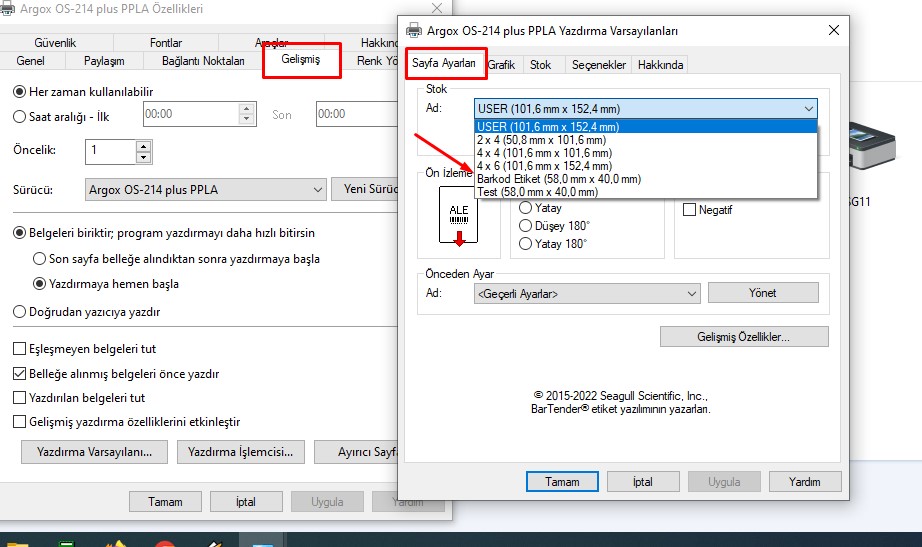Open the Sürücü dropdown in Özellikleri window
922x547 pixels.
(x=205, y=190)
